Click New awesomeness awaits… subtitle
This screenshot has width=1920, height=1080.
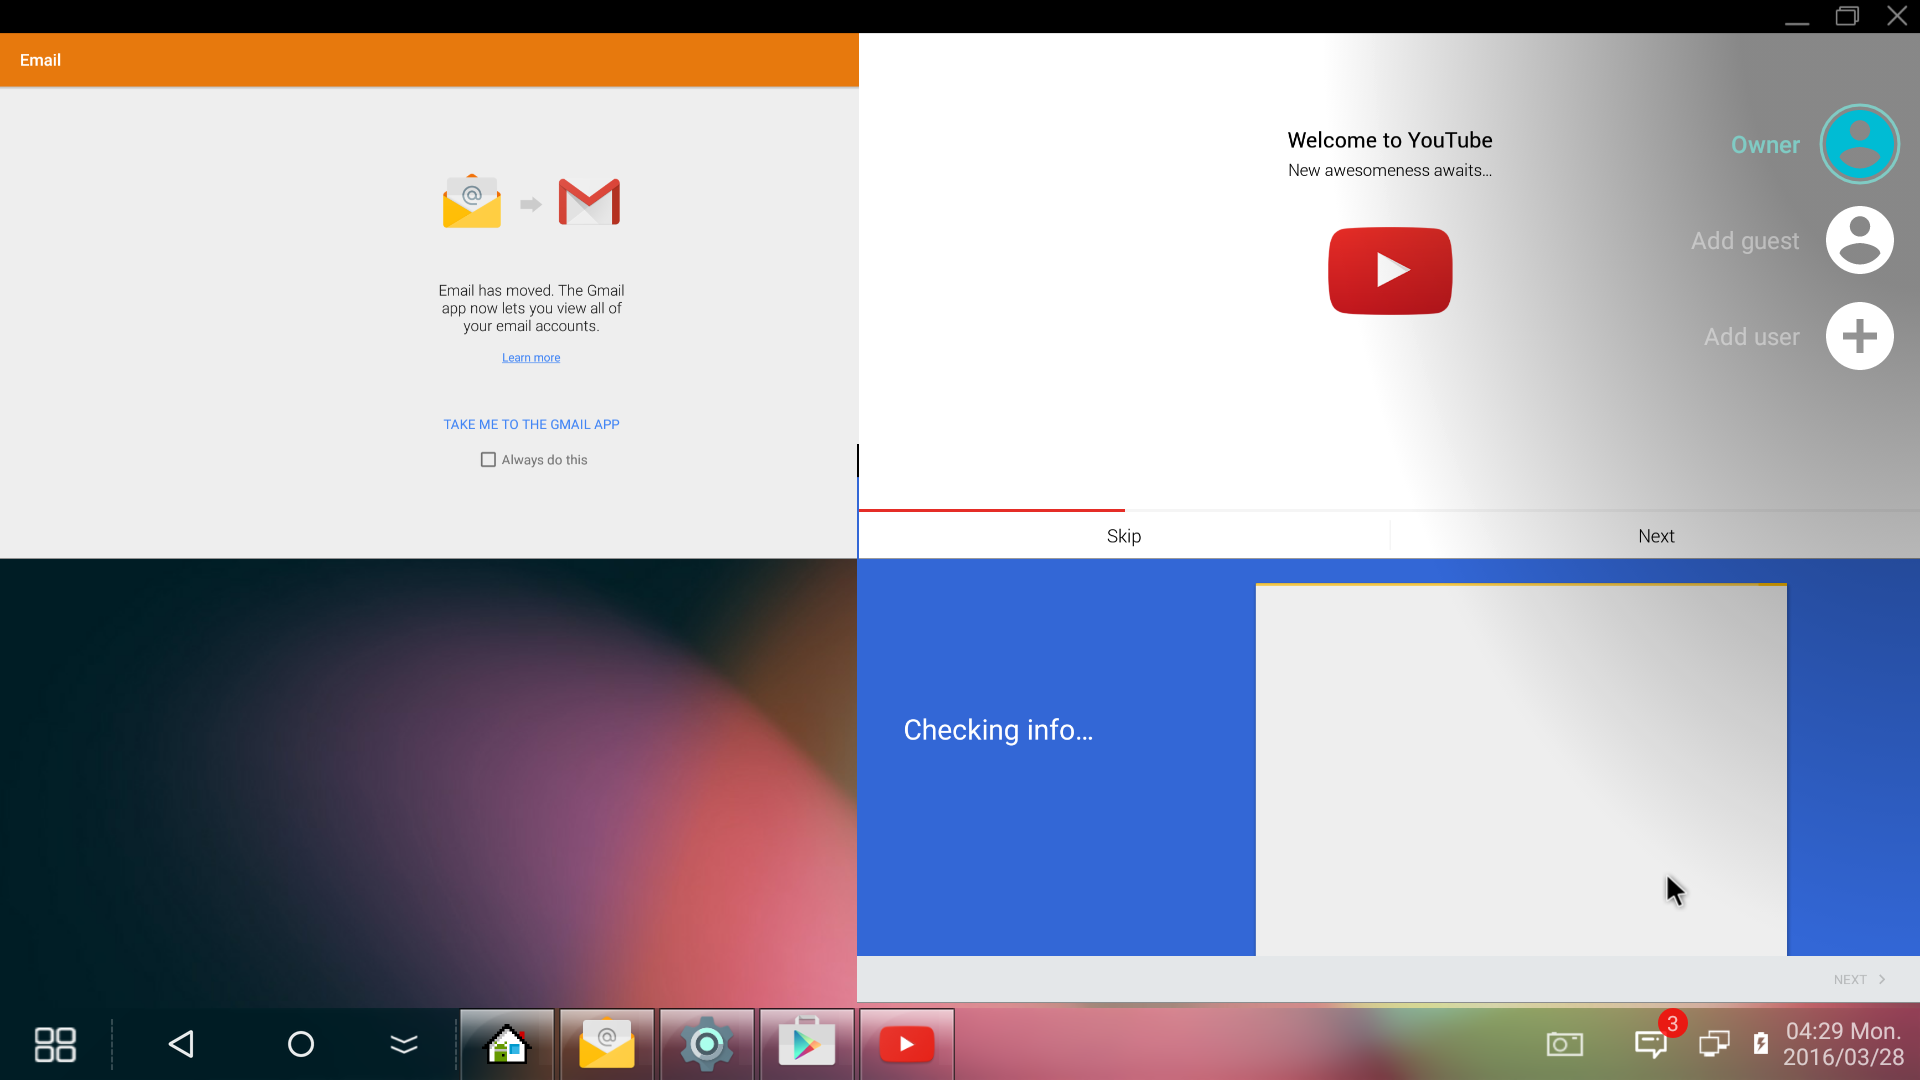point(1390,170)
